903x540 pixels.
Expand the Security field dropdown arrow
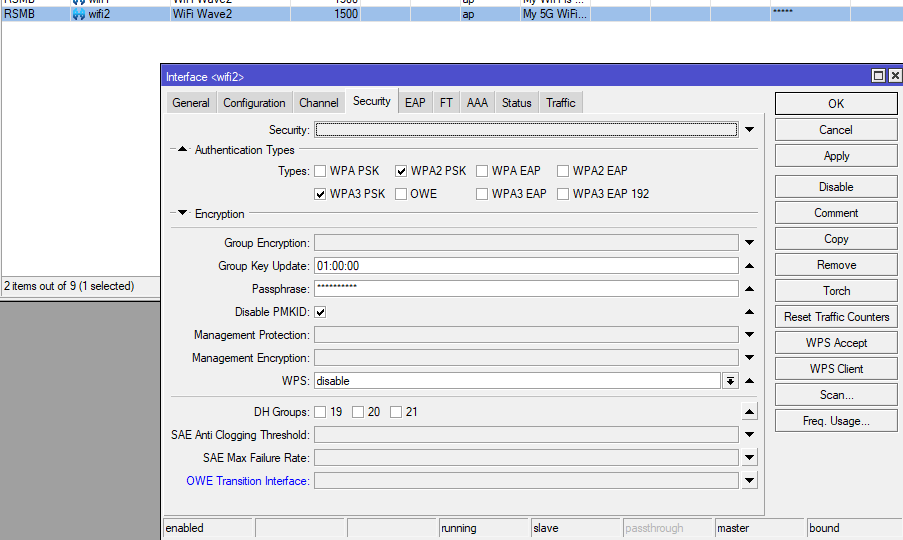(x=749, y=130)
